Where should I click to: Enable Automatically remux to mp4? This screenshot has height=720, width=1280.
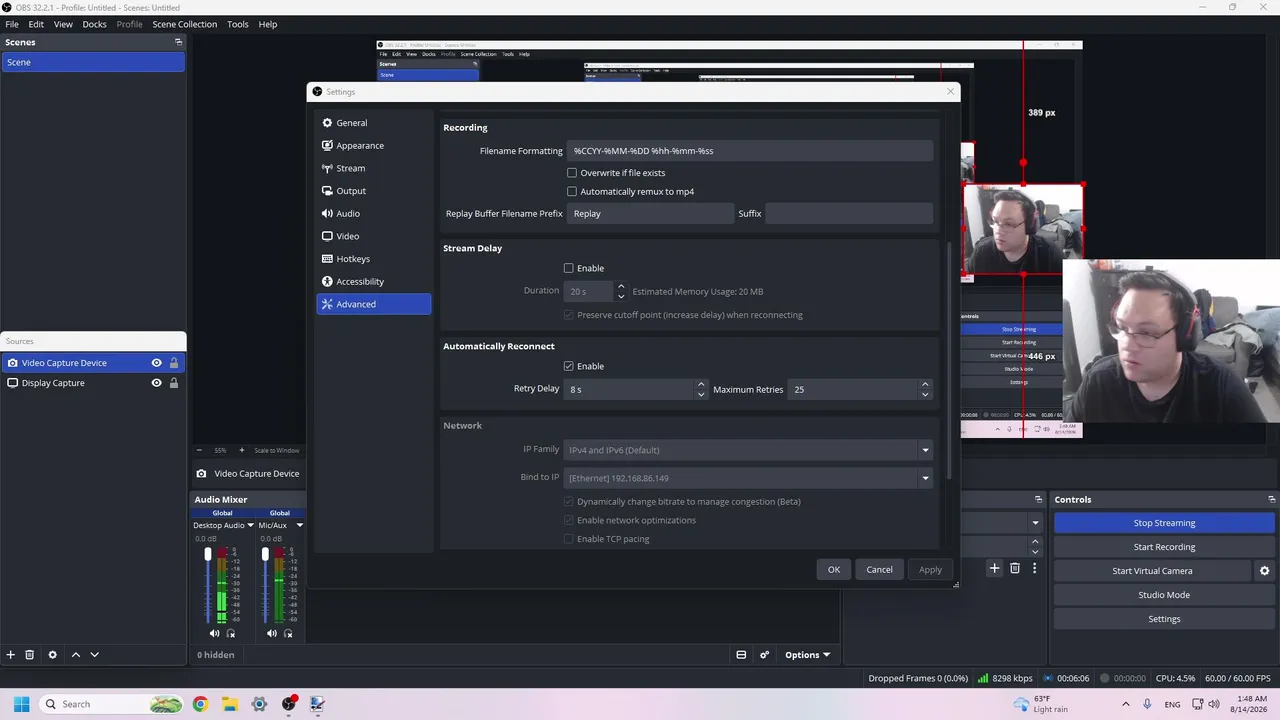tap(572, 192)
